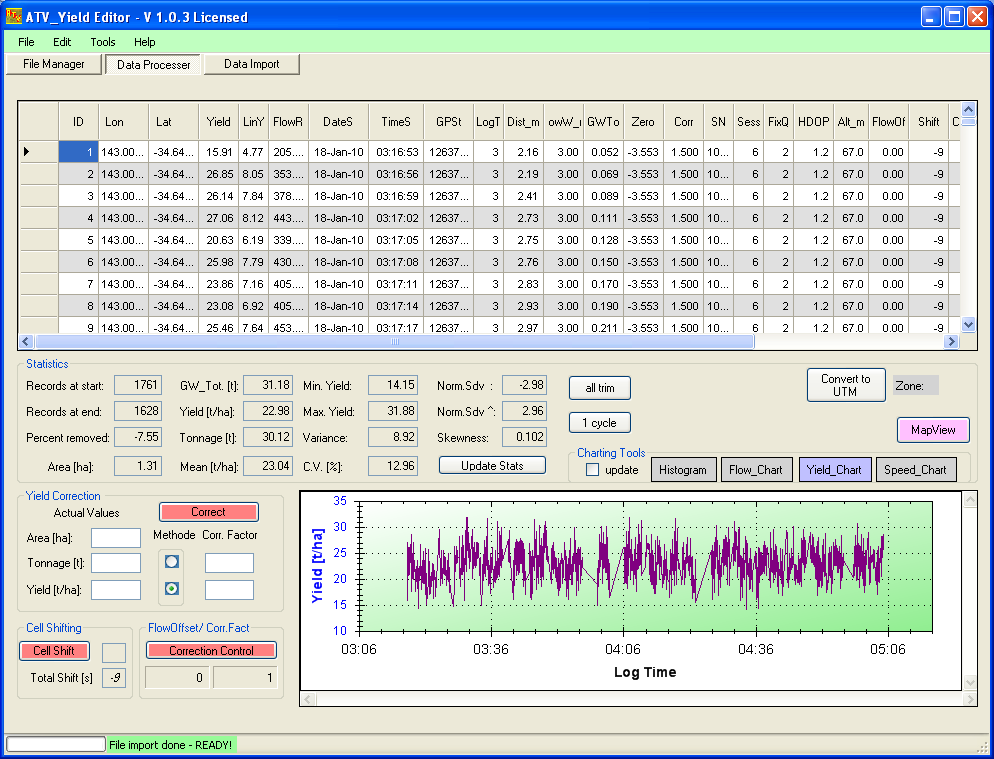This screenshot has width=994, height=759.
Task: Switch to the File Manager tab
Action: tap(54, 64)
